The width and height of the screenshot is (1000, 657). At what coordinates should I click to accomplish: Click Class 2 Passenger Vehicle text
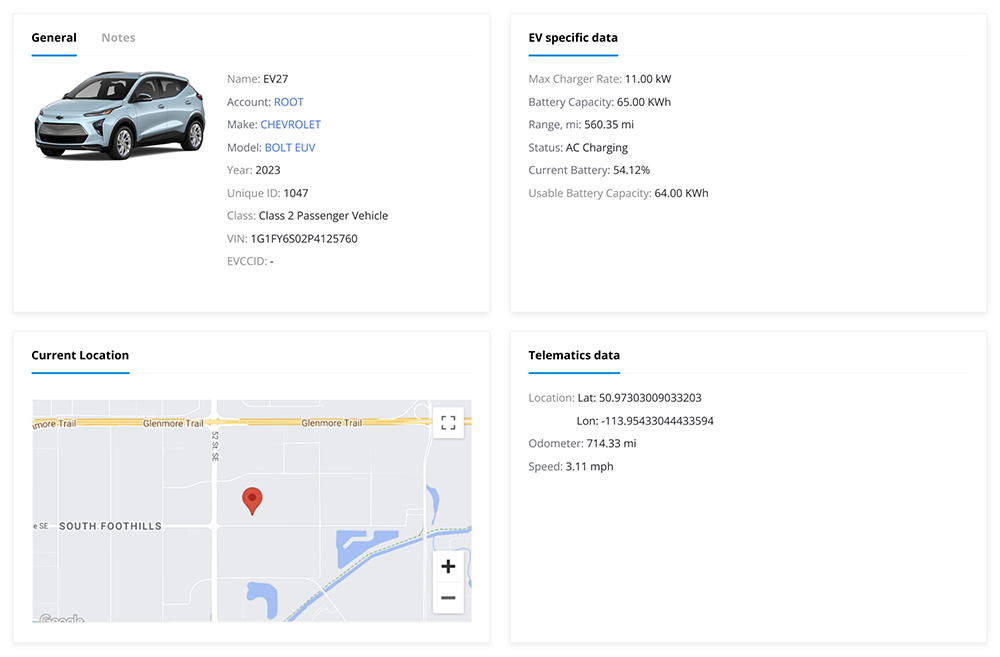pyautogui.click(x=323, y=216)
